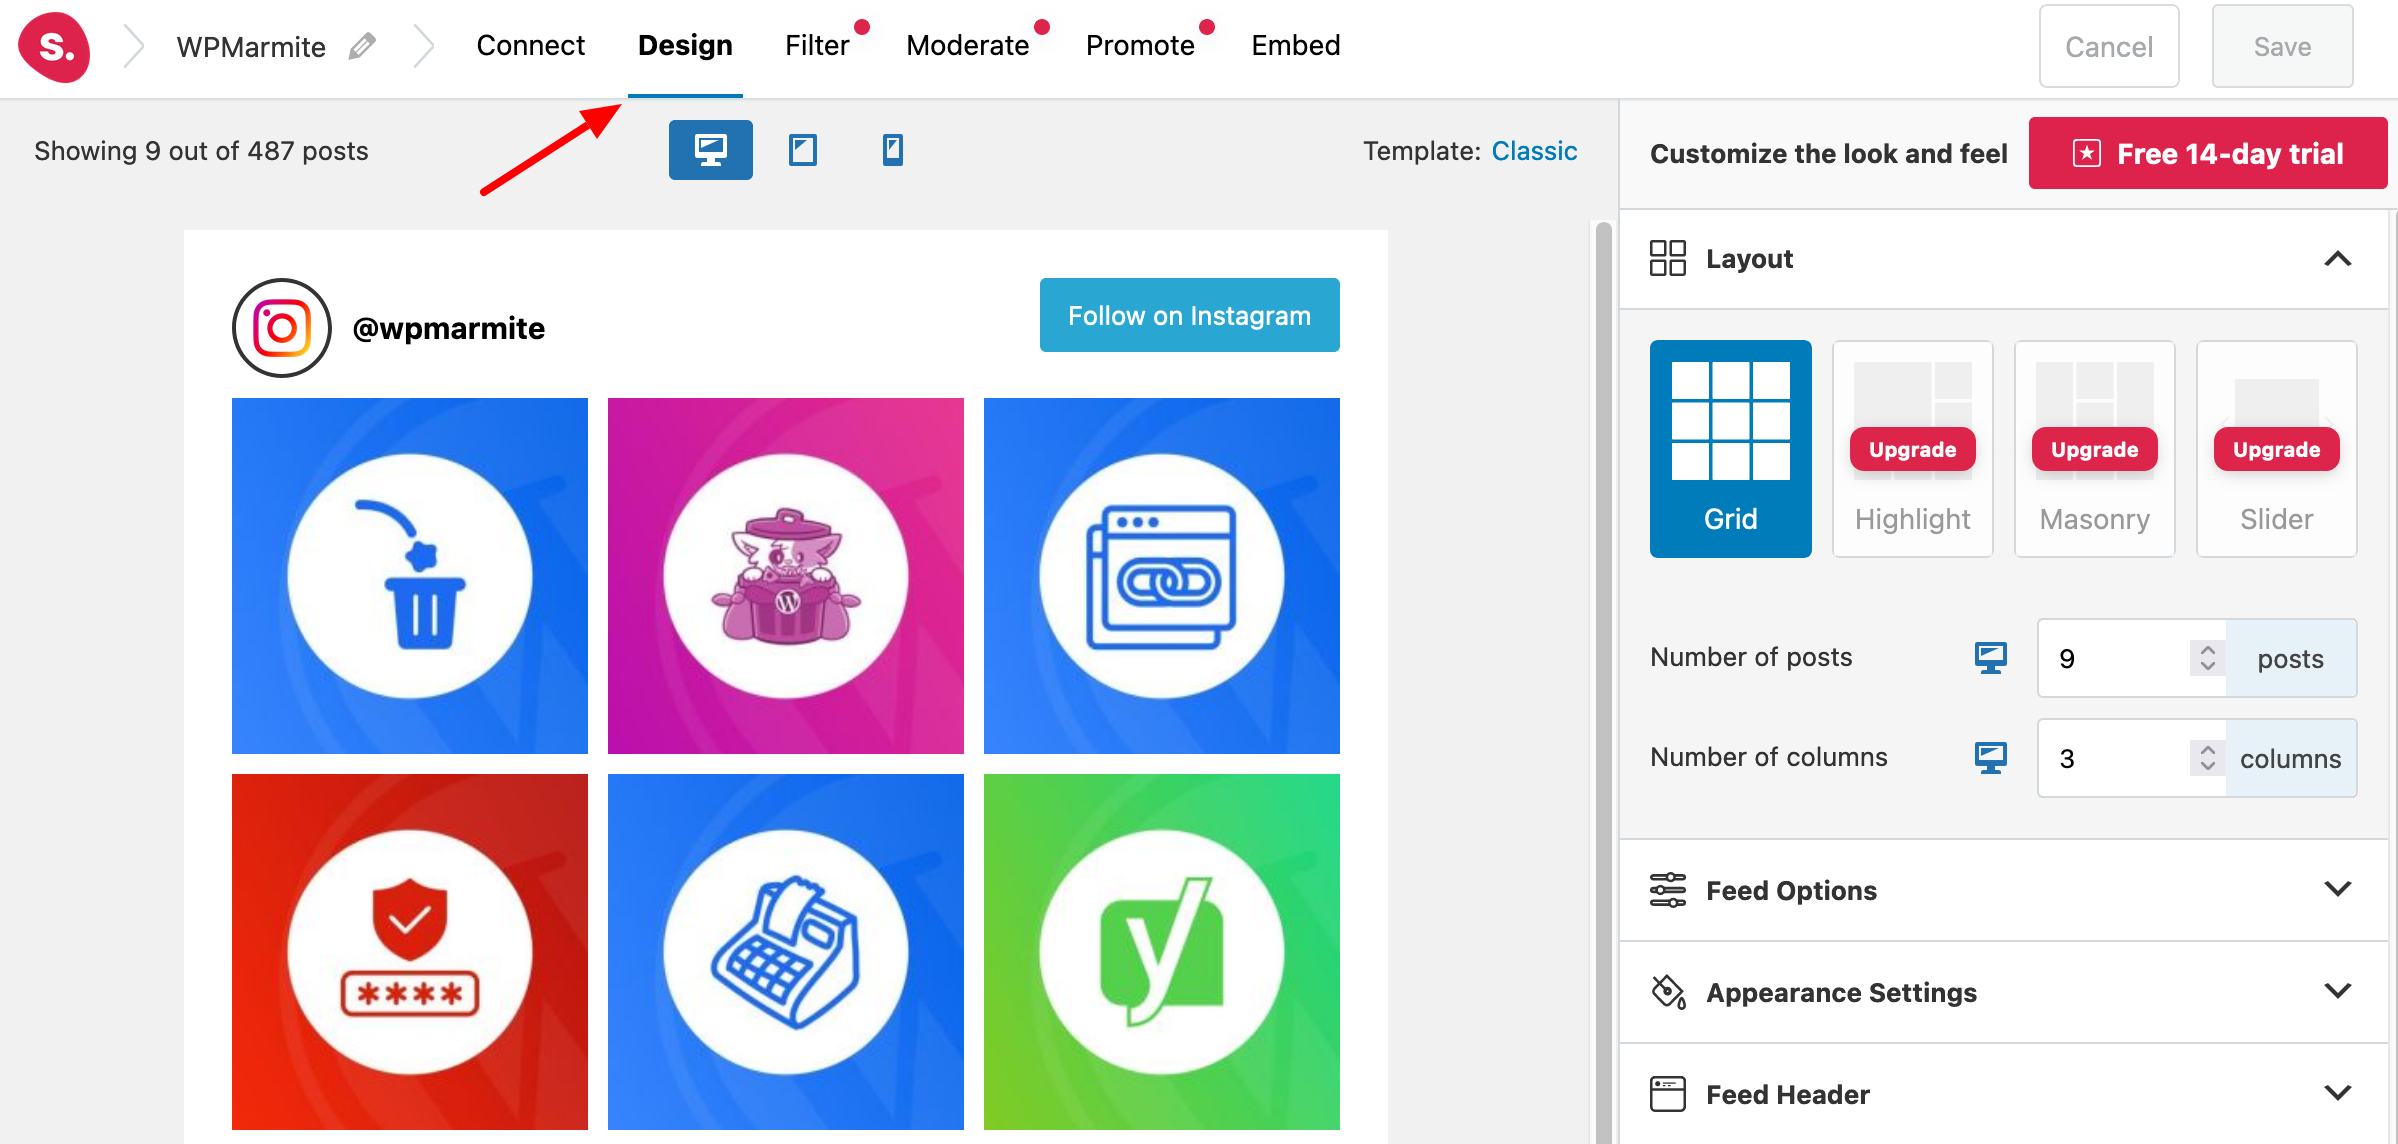Click the @wpmarmite username text
The image size is (2398, 1144).
(449, 328)
